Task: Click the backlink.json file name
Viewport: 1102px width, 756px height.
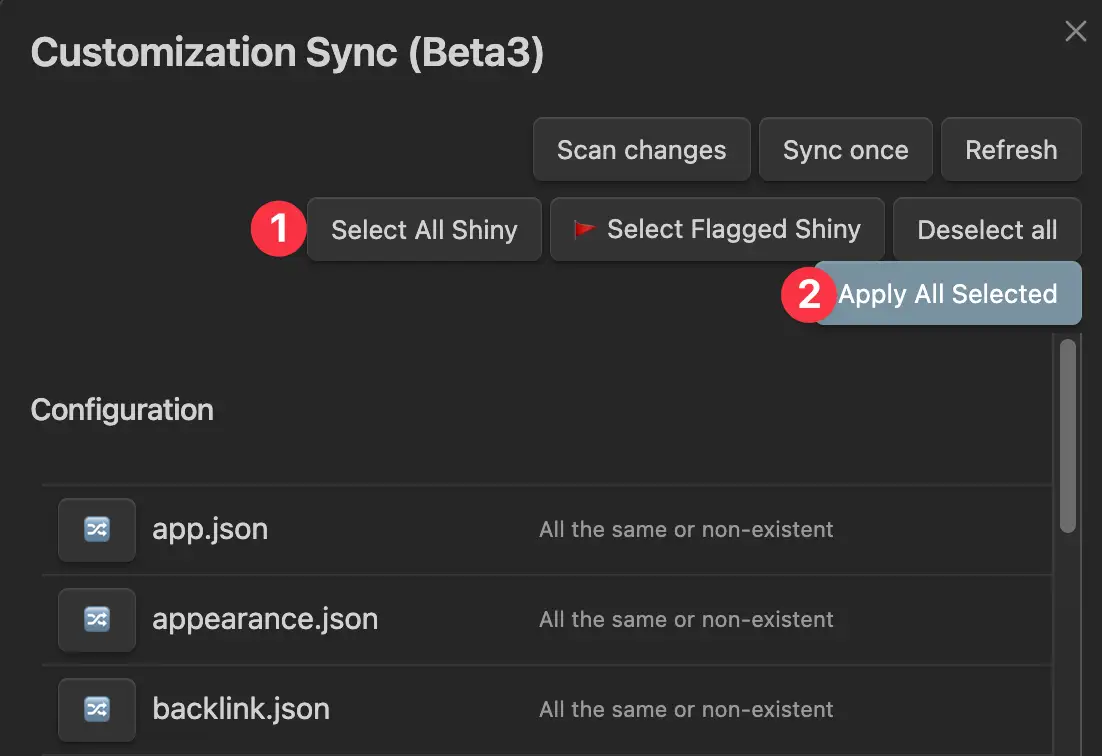Action: click(x=241, y=709)
